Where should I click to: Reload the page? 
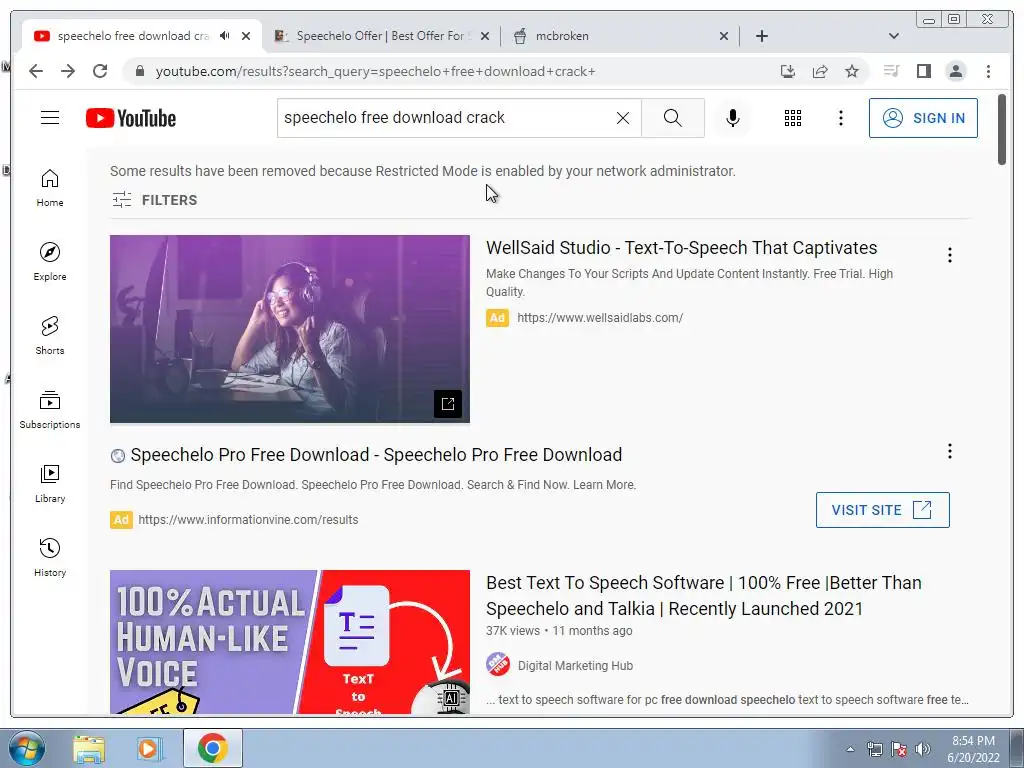pyautogui.click(x=100, y=71)
